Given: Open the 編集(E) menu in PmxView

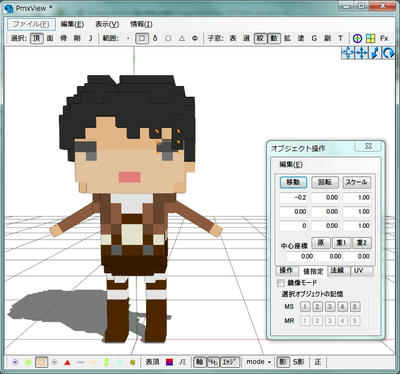Looking at the screenshot, I should (x=72, y=24).
